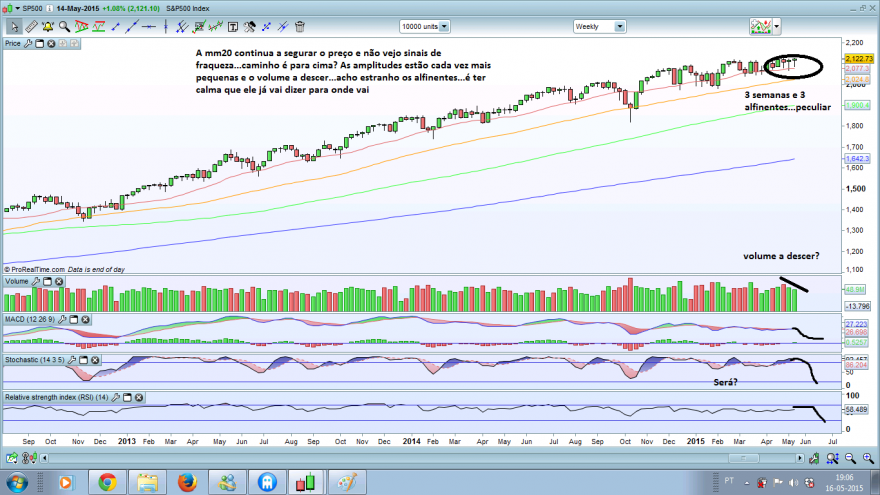The width and height of the screenshot is (880, 495).
Task: Open Google Chrome from the taskbar
Action: point(107,483)
